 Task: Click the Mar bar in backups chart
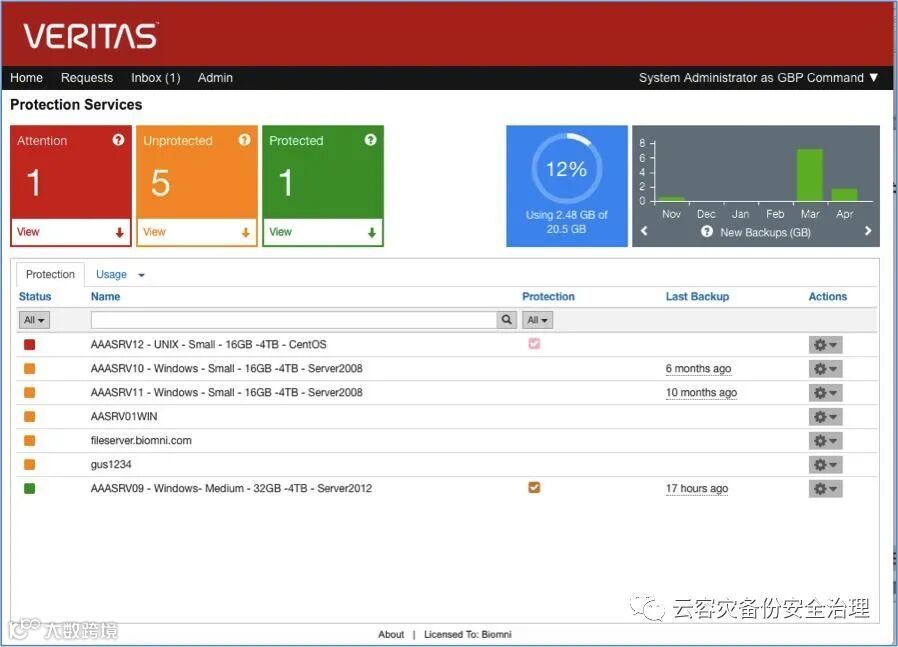pos(810,175)
